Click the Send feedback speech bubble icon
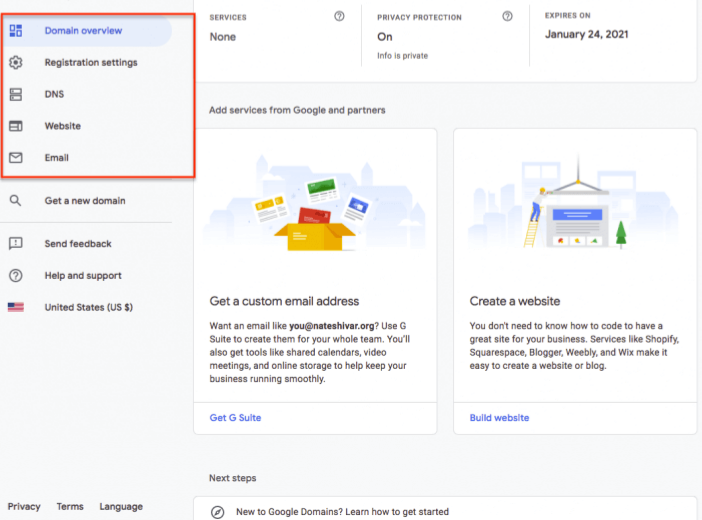 tap(16, 243)
